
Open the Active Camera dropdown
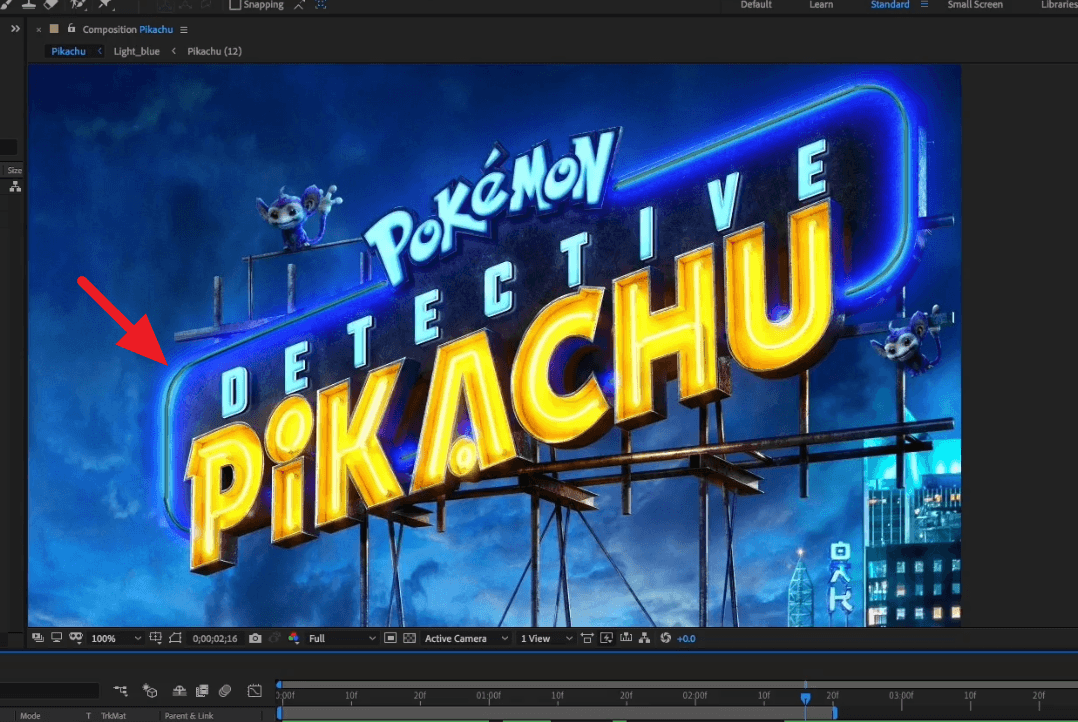click(x=466, y=639)
